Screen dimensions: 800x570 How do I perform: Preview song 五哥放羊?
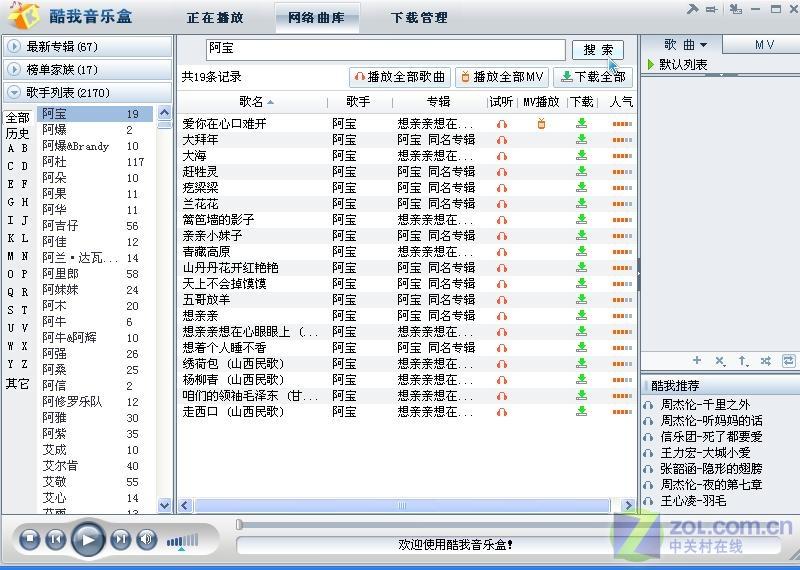502,300
